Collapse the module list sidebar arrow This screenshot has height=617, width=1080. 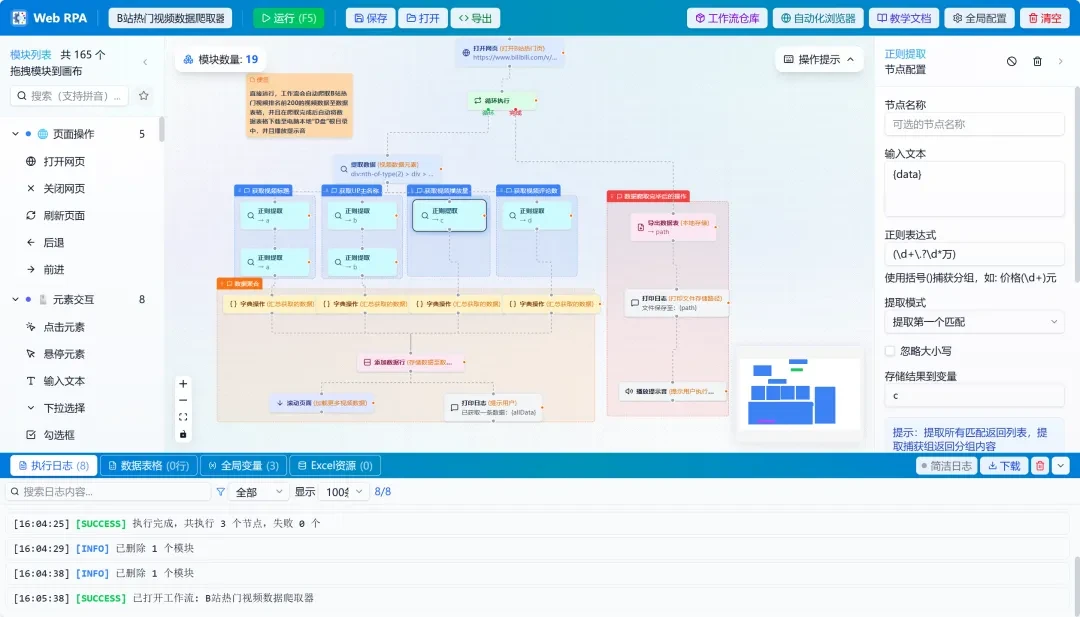[x=145, y=63]
